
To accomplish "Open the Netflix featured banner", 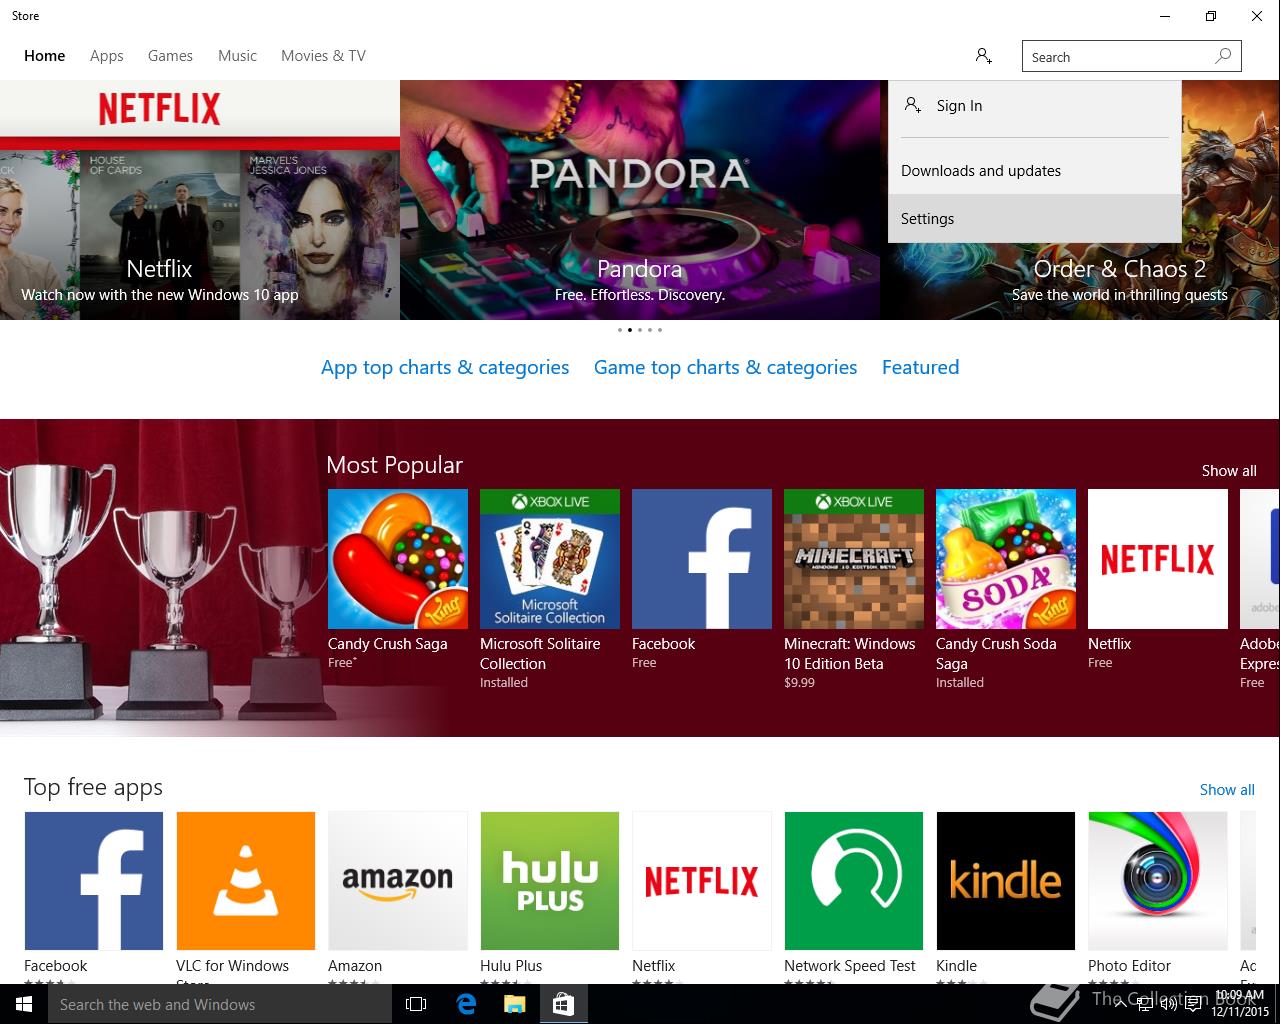I will point(200,200).
